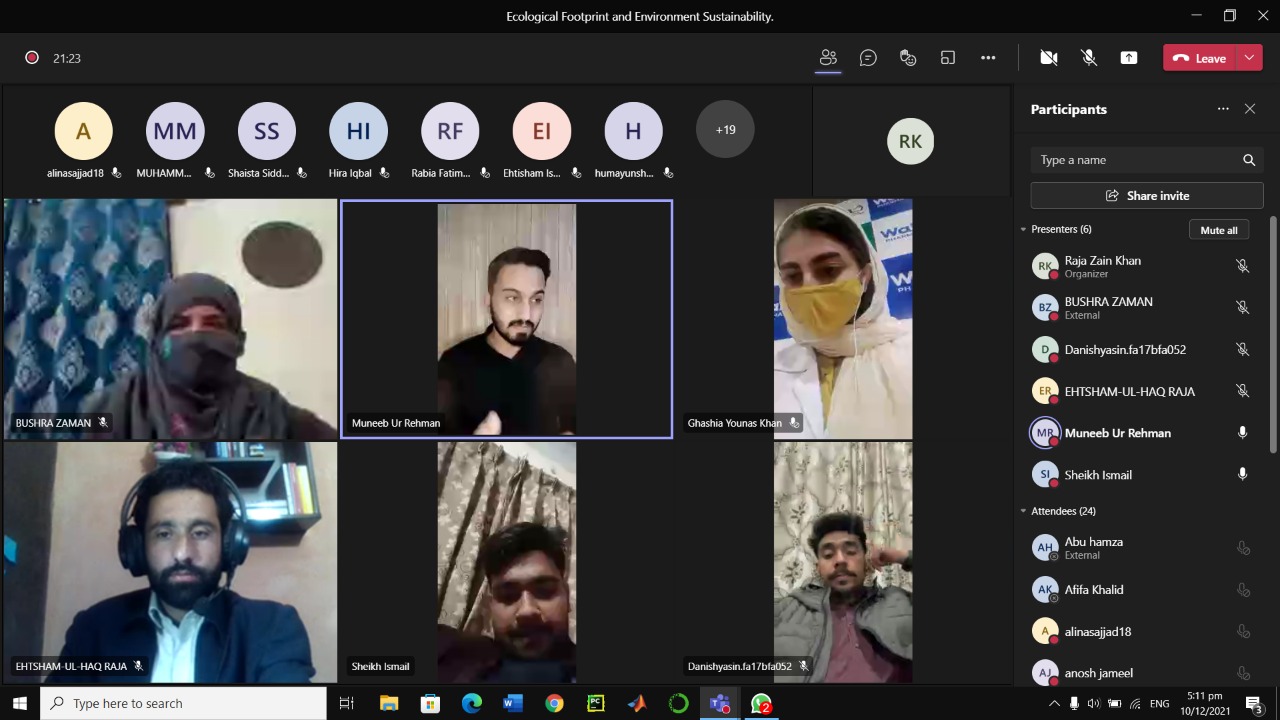The image size is (1280, 720).
Task: Open the More actions ellipsis menu
Action: pos(988,58)
